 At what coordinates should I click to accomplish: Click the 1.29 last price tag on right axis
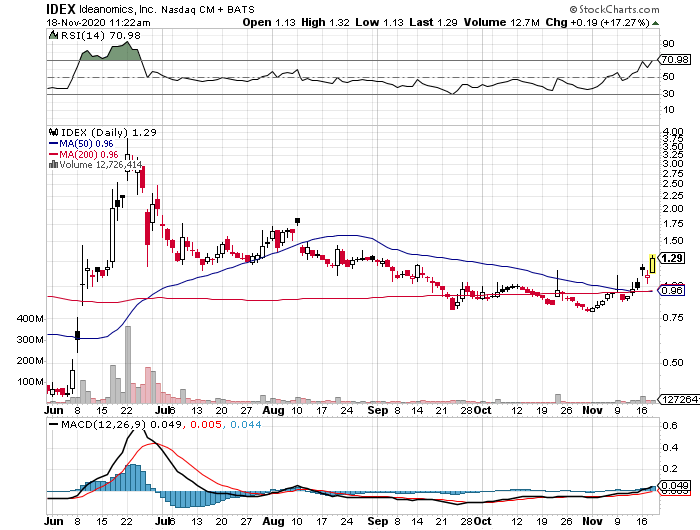672,258
